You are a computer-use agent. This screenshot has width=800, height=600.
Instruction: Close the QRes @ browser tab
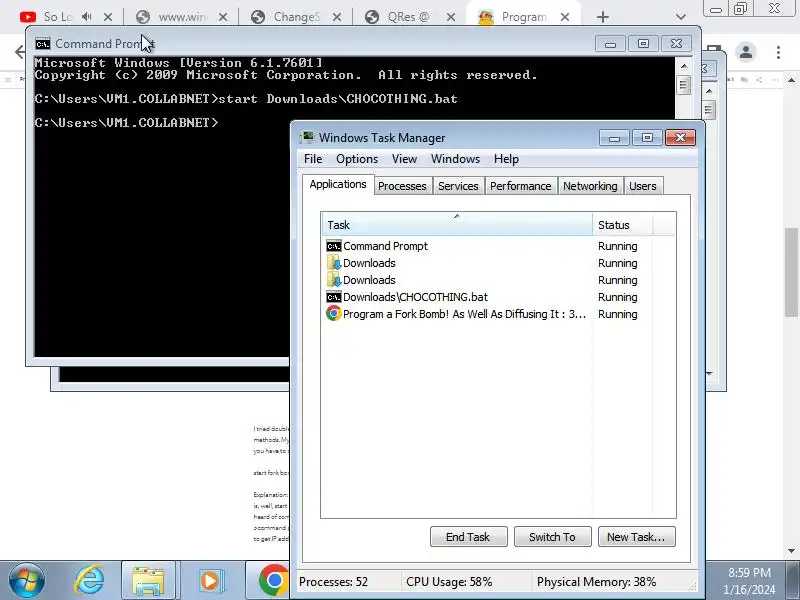(x=451, y=17)
